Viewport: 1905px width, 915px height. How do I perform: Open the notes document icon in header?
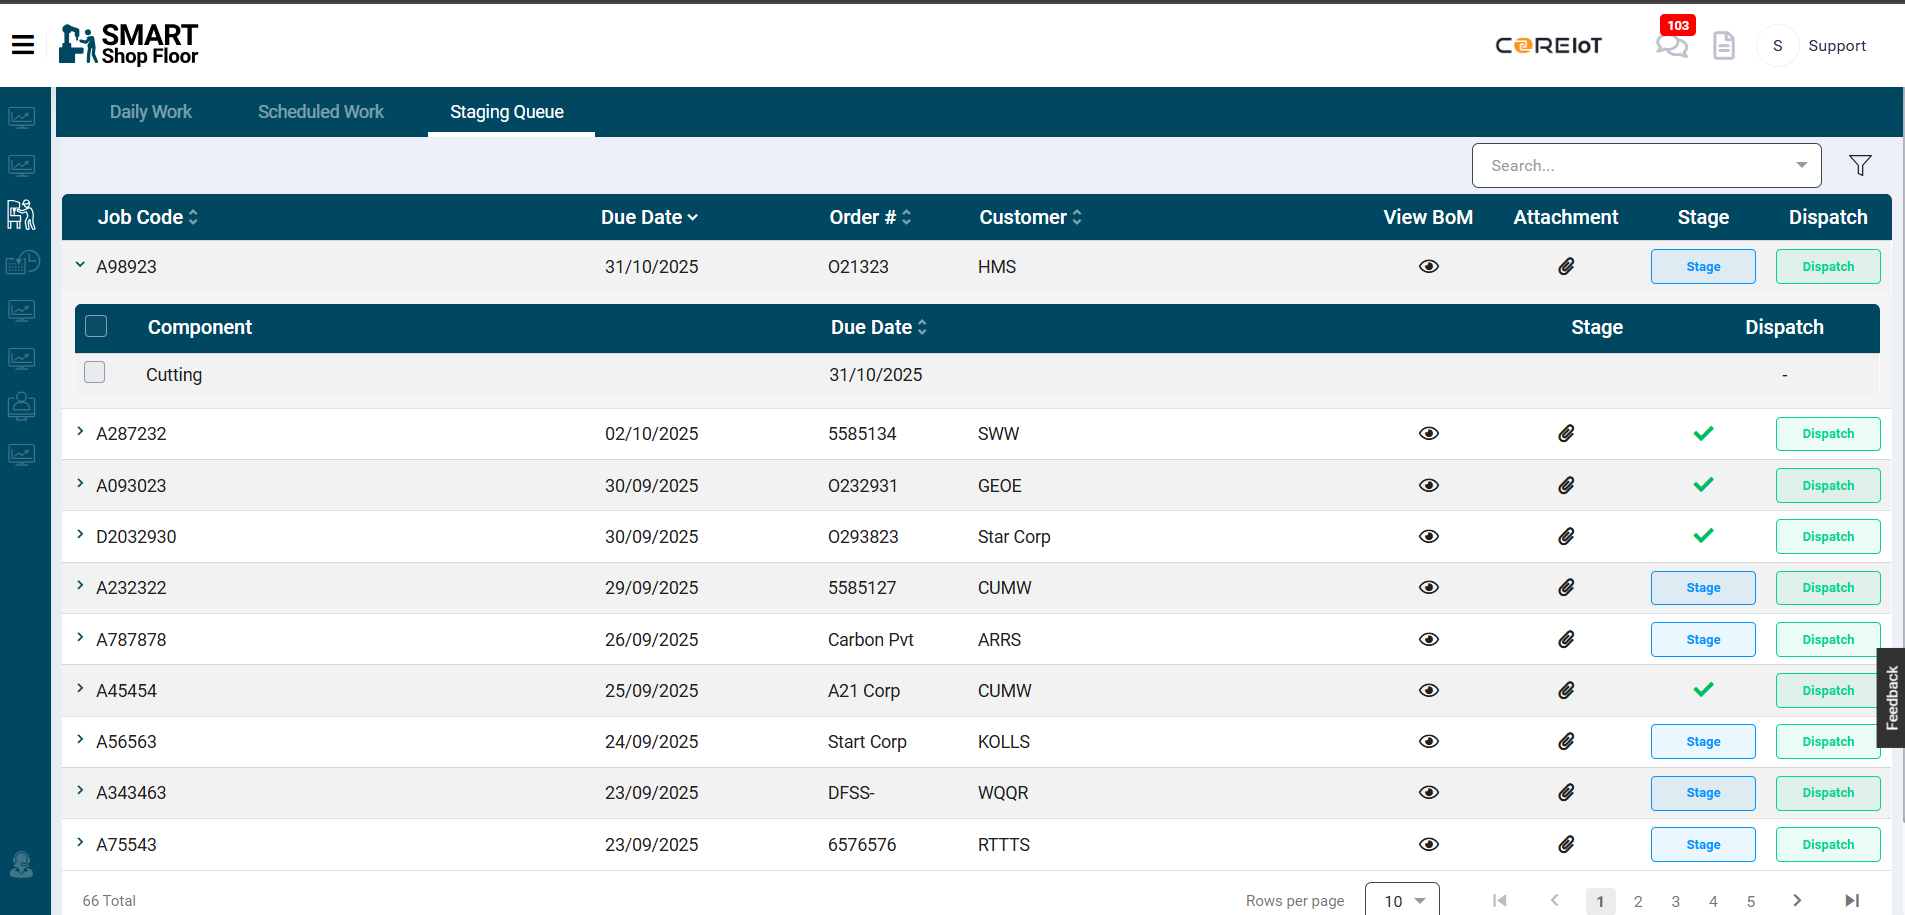point(1722,46)
